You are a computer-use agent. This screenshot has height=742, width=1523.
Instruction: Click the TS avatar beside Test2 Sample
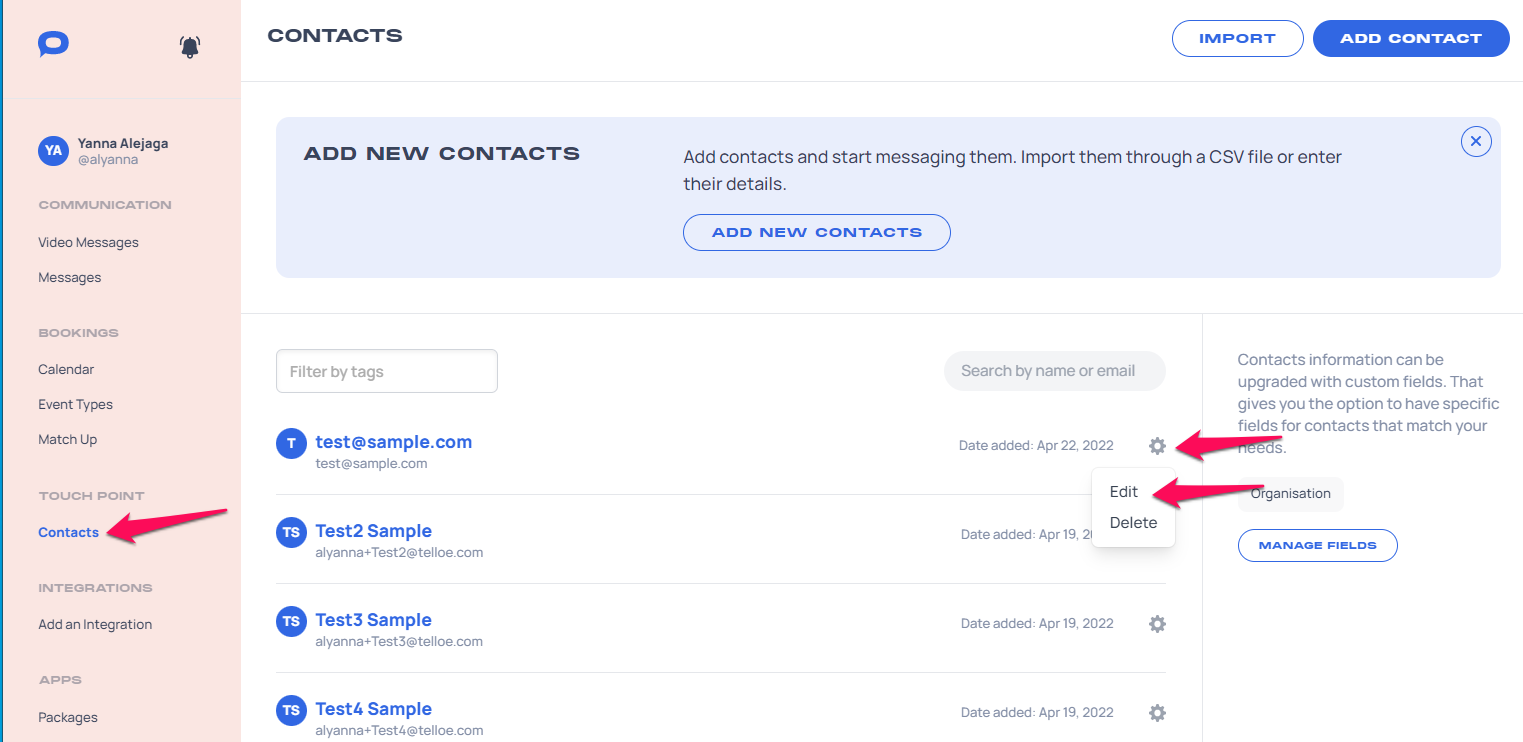tap(291, 533)
